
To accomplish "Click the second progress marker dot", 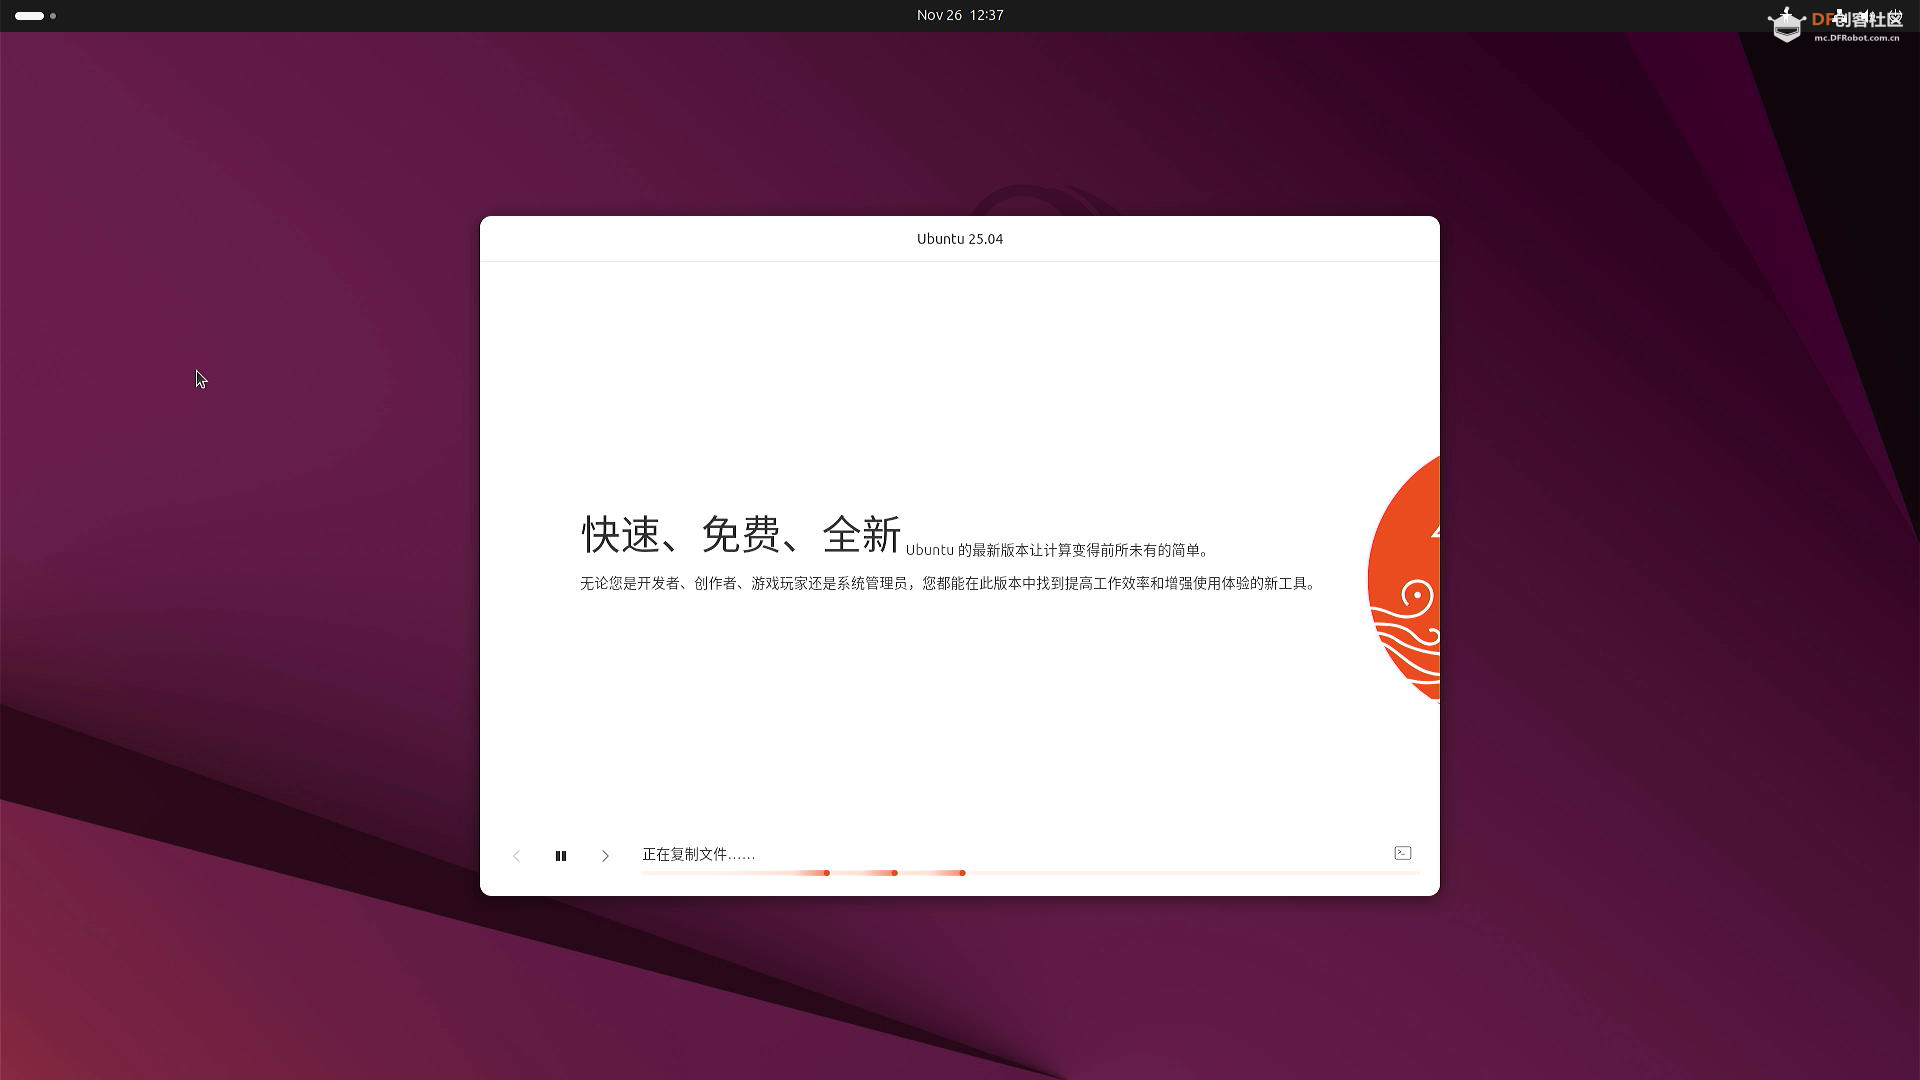I will [x=895, y=873].
